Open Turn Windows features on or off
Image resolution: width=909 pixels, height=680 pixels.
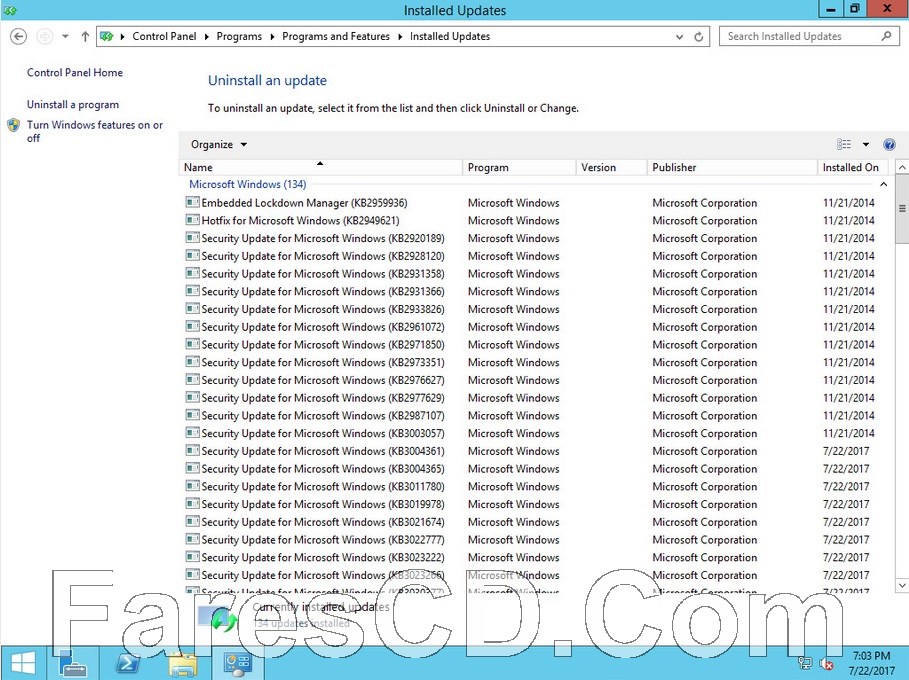point(94,131)
